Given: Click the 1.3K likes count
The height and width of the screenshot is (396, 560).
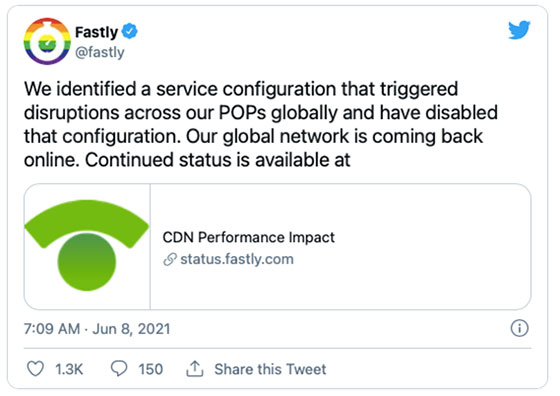Looking at the screenshot, I should 69,369.
